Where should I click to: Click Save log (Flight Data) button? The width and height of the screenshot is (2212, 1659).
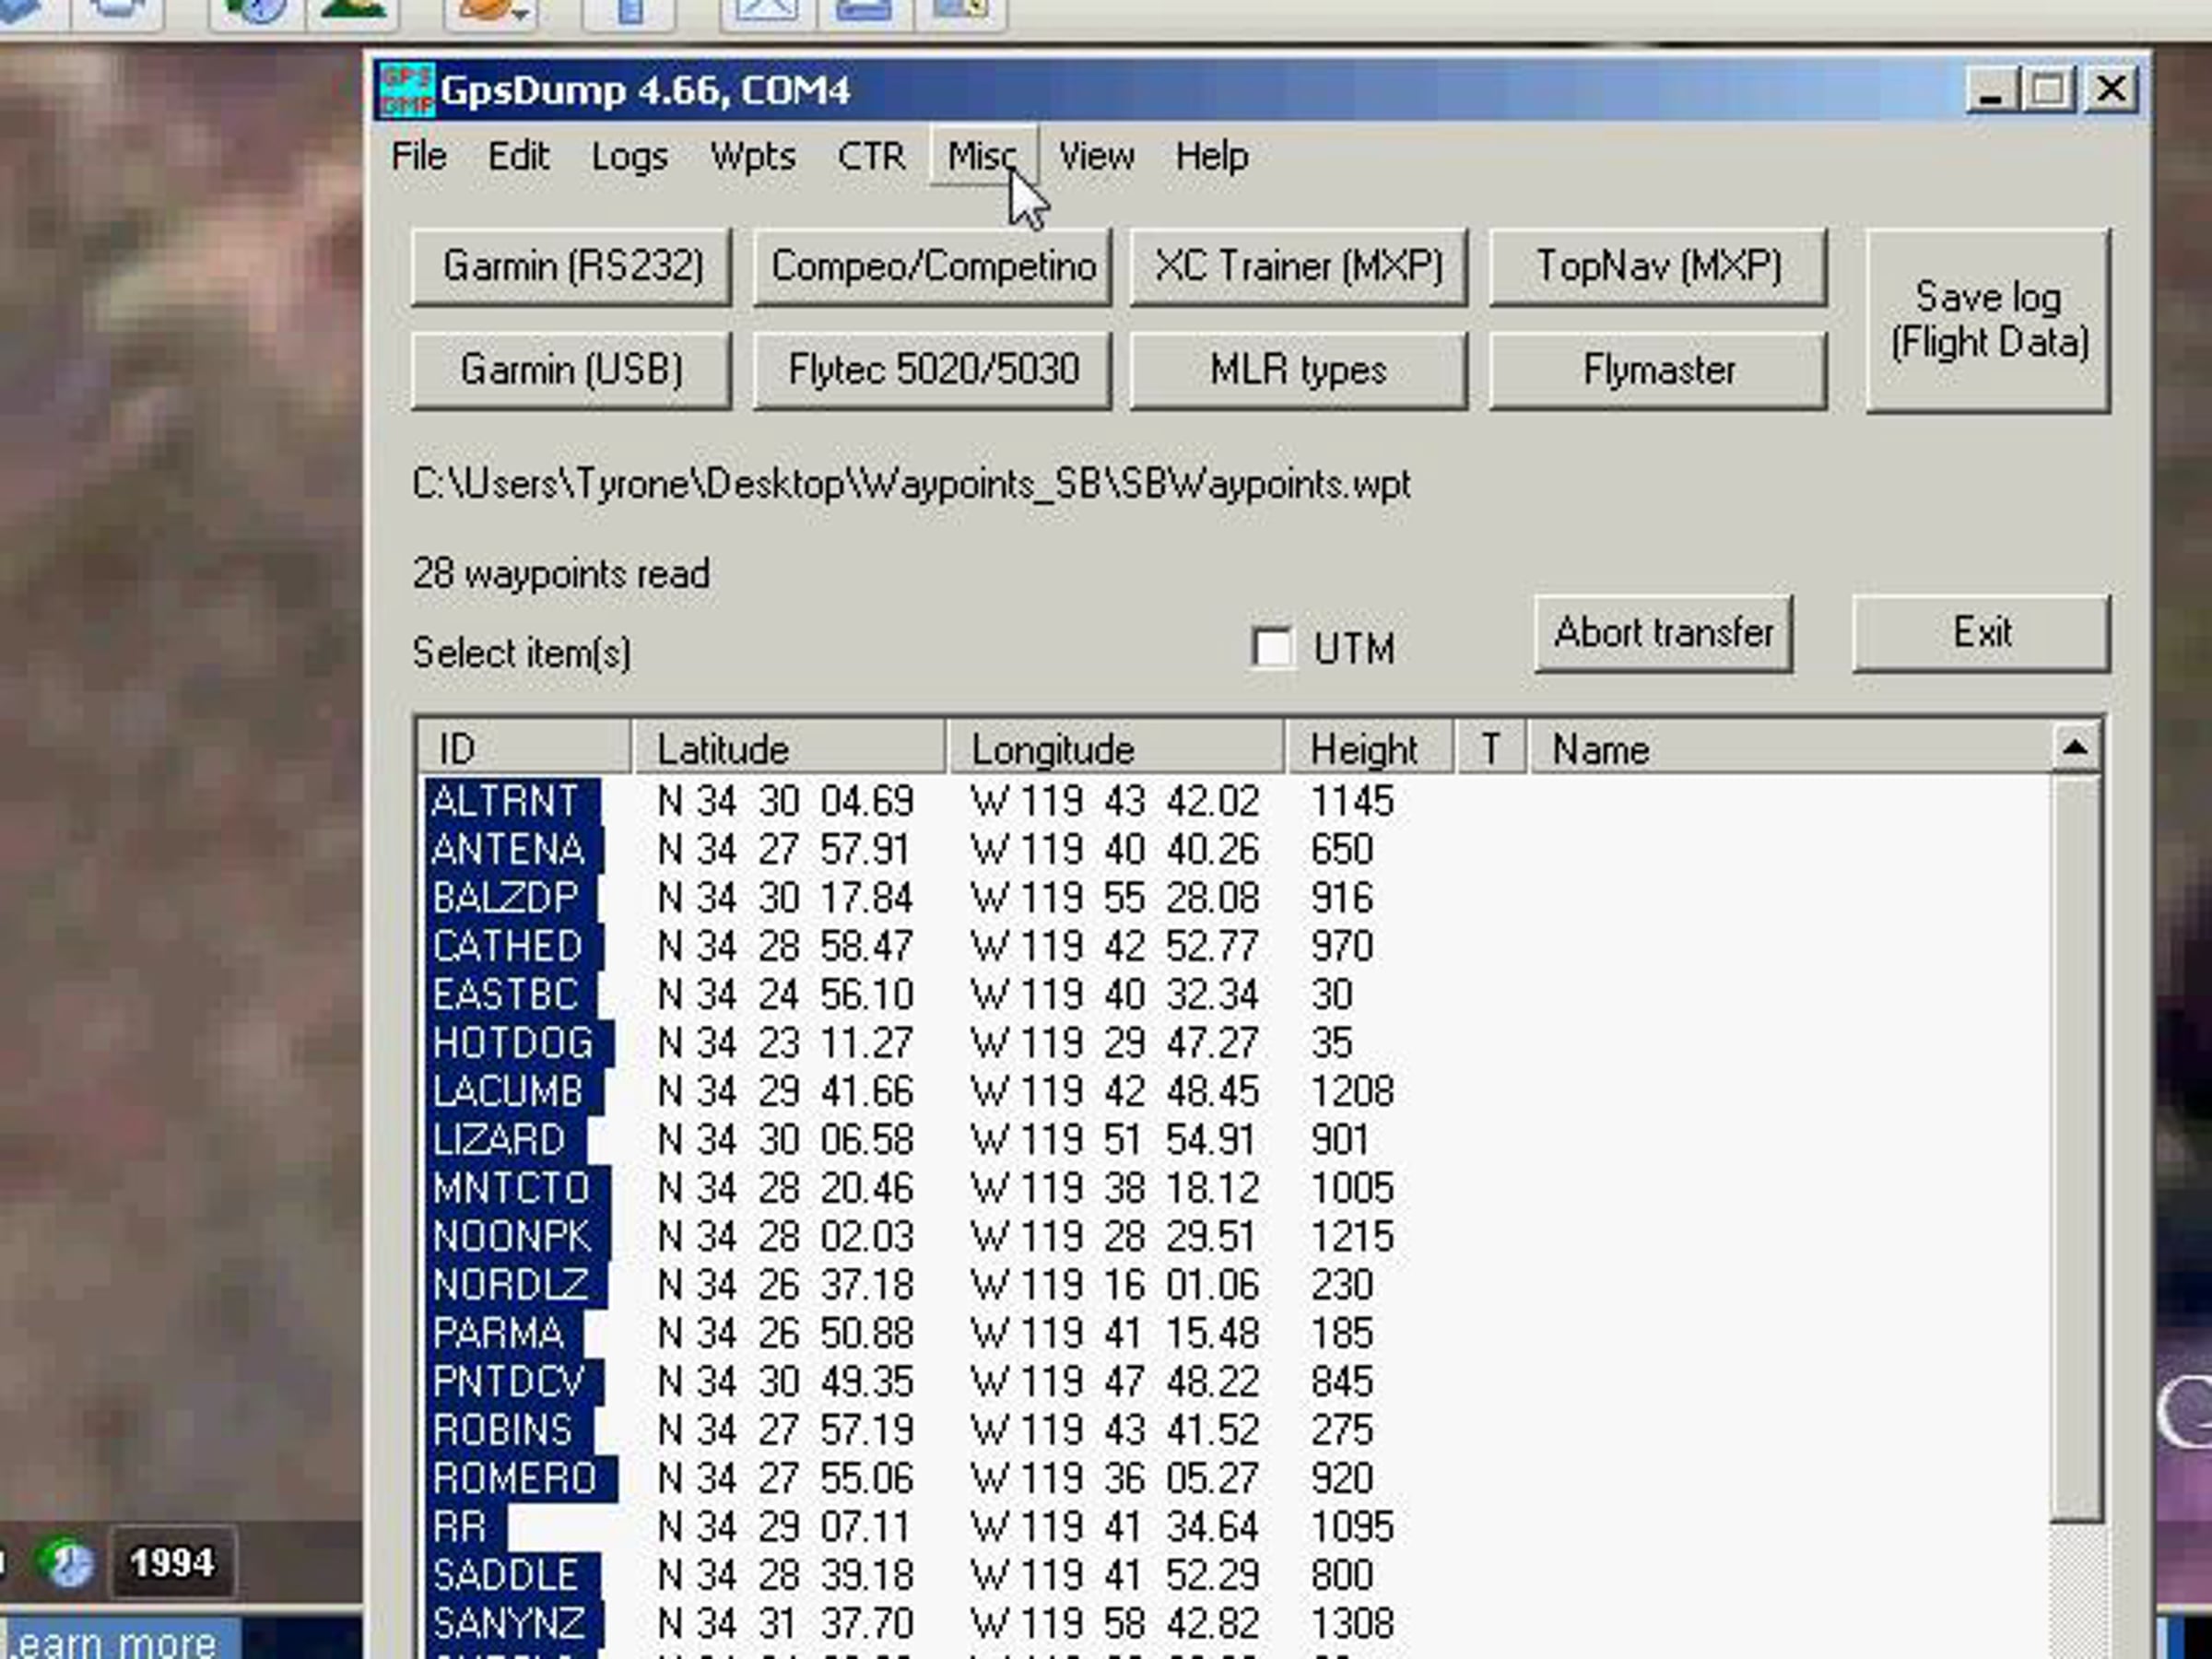[x=1988, y=319]
